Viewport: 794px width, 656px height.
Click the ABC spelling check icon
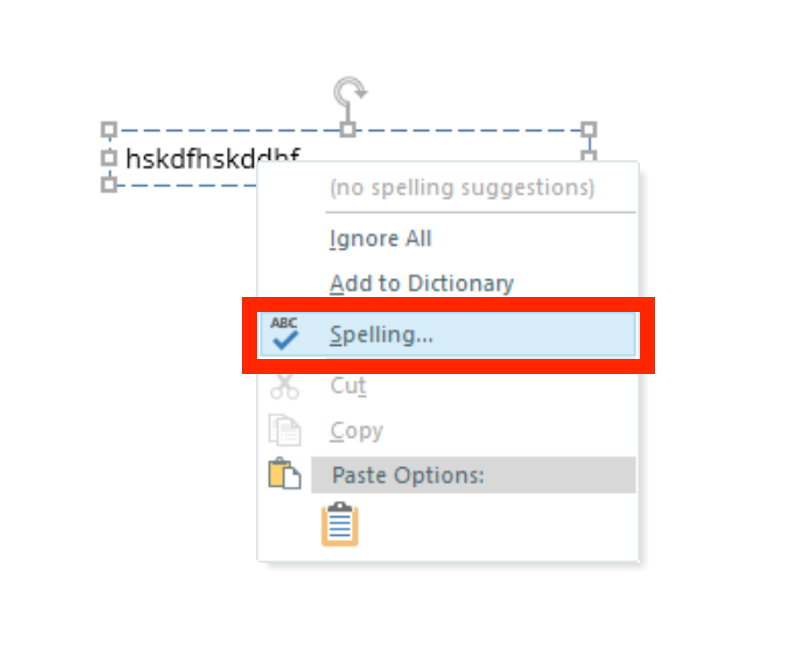[285, 333]
